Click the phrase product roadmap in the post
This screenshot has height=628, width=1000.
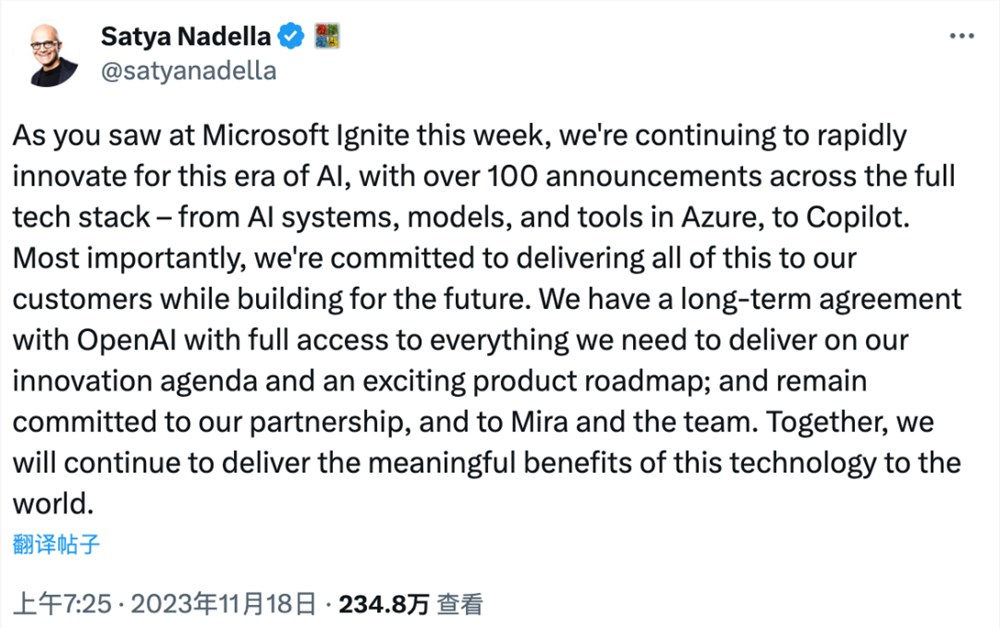591,382
